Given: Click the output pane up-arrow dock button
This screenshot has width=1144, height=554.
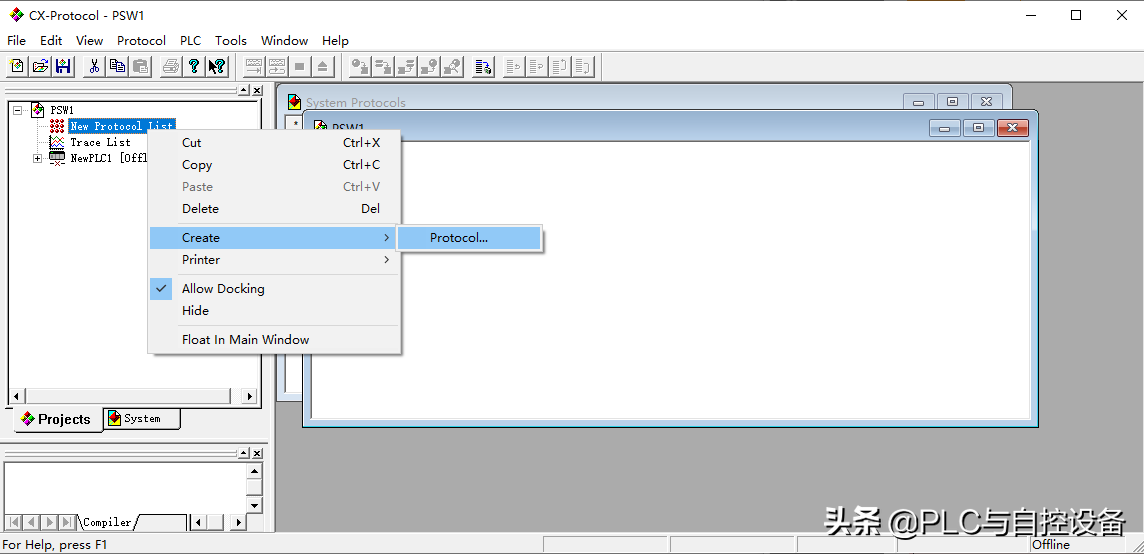Looking at the screenshot, I should pyautogui.click(x=244, y=453).
